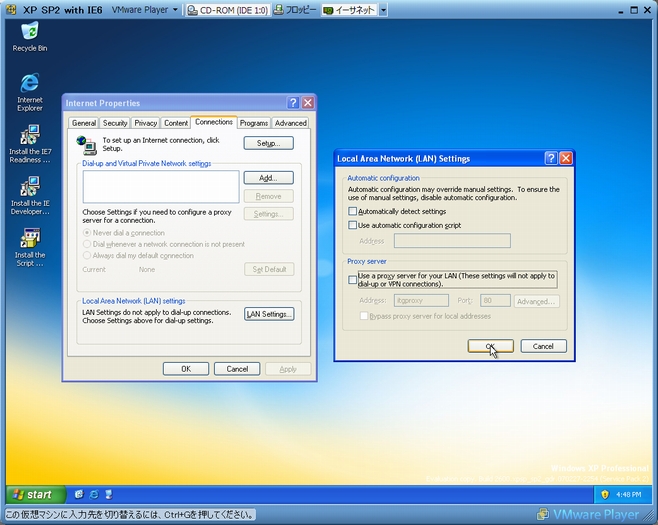Click the Set Default button
The image size is (658, 525).
coord(269,269)
